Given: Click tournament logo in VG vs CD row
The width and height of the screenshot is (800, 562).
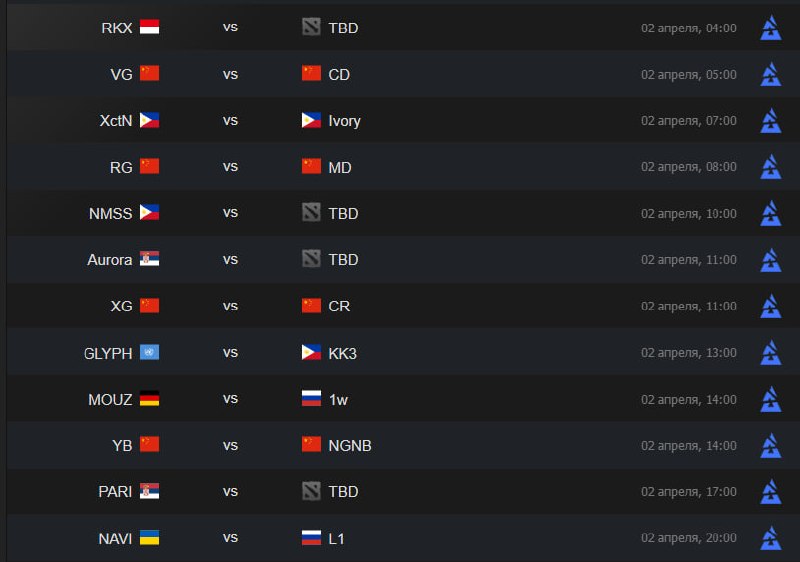Looking at the screenshot, I should coord(770,74).
